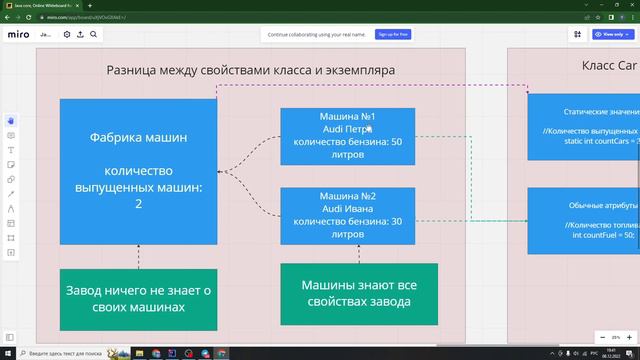Open the templates tool in left toolbar

(11, 223)
